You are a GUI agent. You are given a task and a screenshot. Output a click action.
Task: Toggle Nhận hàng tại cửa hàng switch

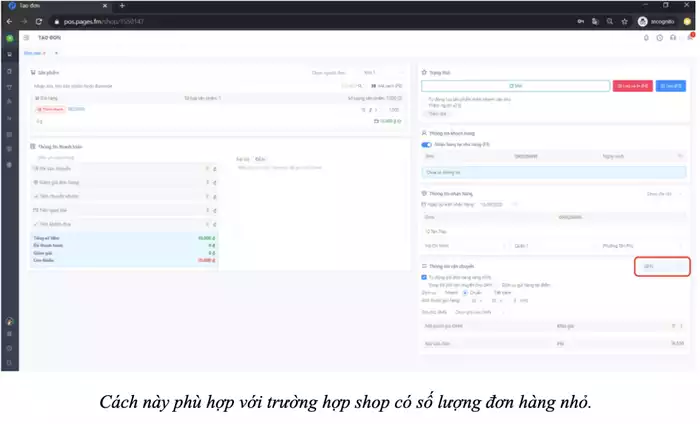pyautogui.click(x=426, y=145)
